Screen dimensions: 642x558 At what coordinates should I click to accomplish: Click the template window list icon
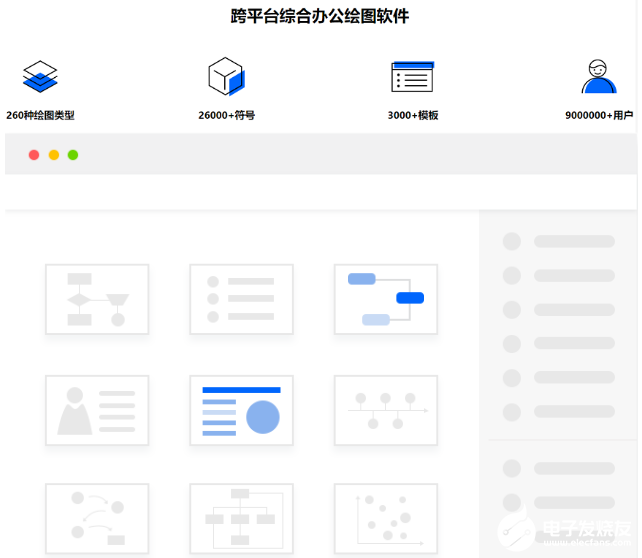pyautogui.click(x=412, y=77)
